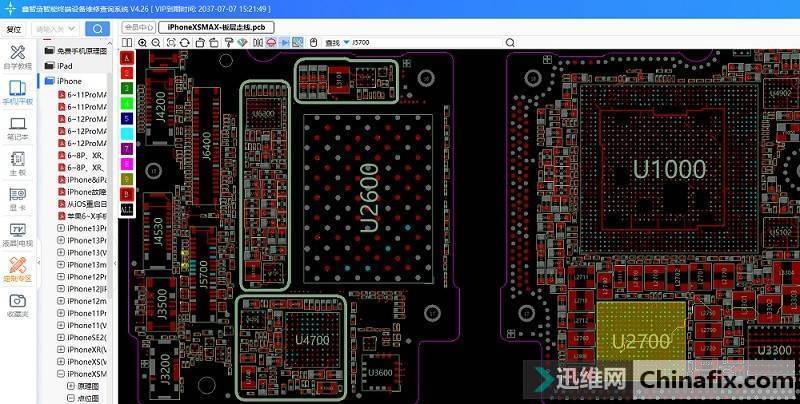Screen dimensions: 800x404
Task: Open the 液晶电视 TV category icon
Action: (x=17, y=234)
